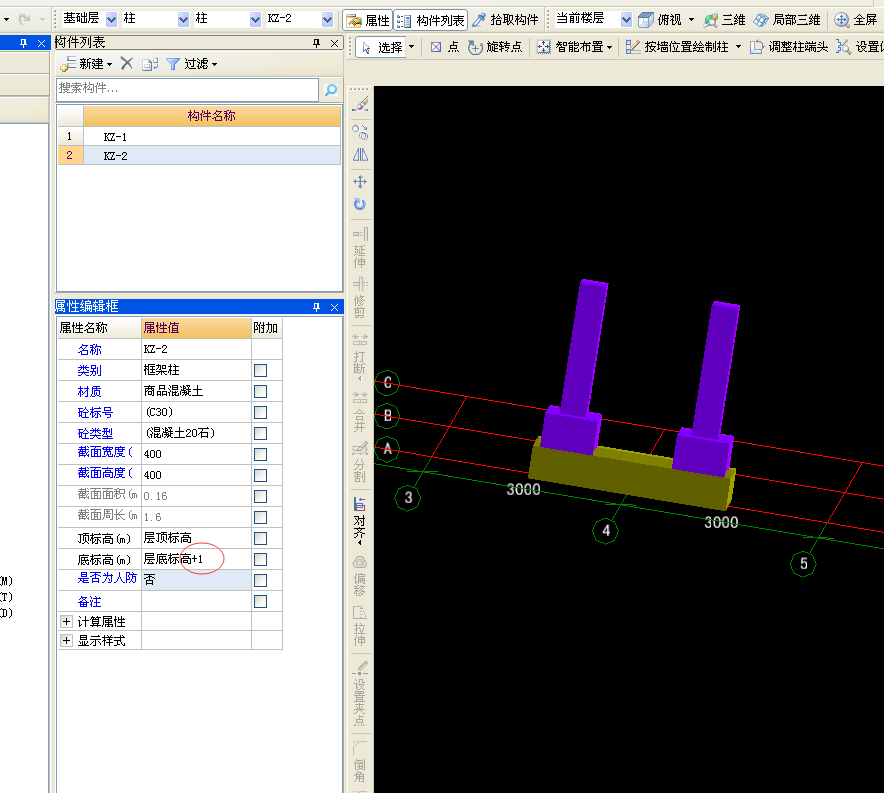Tick the 附加 checkbox for 备注 row

[x=260, y=602]
